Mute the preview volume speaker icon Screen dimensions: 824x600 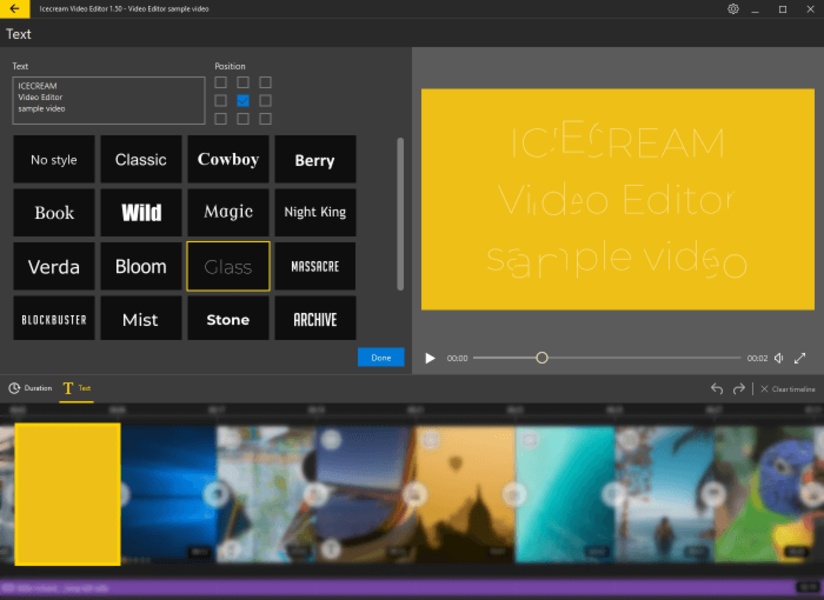[x=779, y=358]
